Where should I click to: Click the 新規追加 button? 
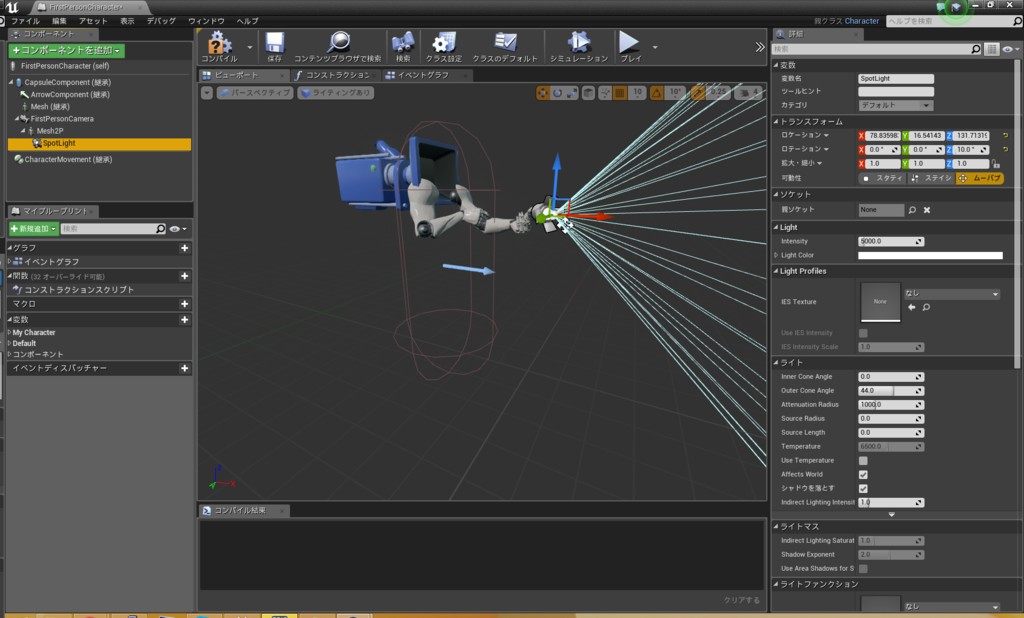(33, 229)
